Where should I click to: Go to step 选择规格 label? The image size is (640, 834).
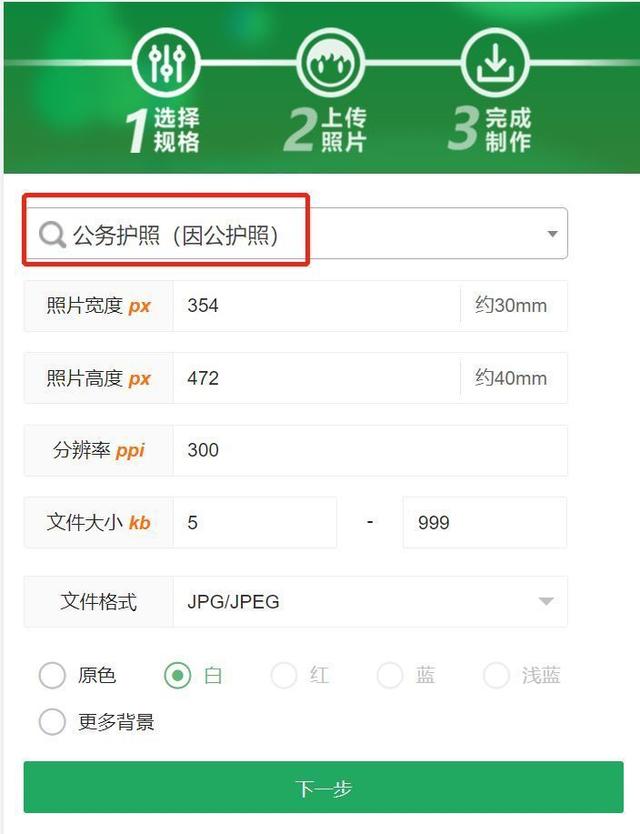click(177, 130)
